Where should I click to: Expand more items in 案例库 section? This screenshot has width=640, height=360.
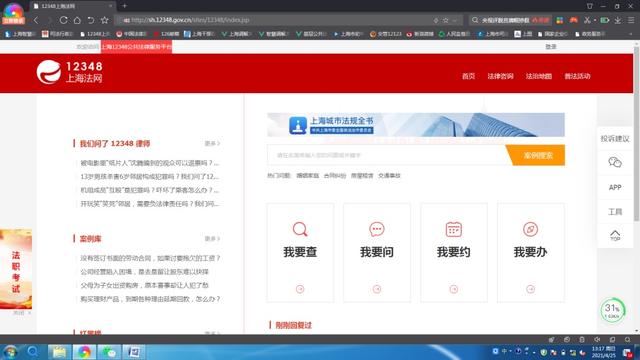pyautogui.click(x=212, y=239)
